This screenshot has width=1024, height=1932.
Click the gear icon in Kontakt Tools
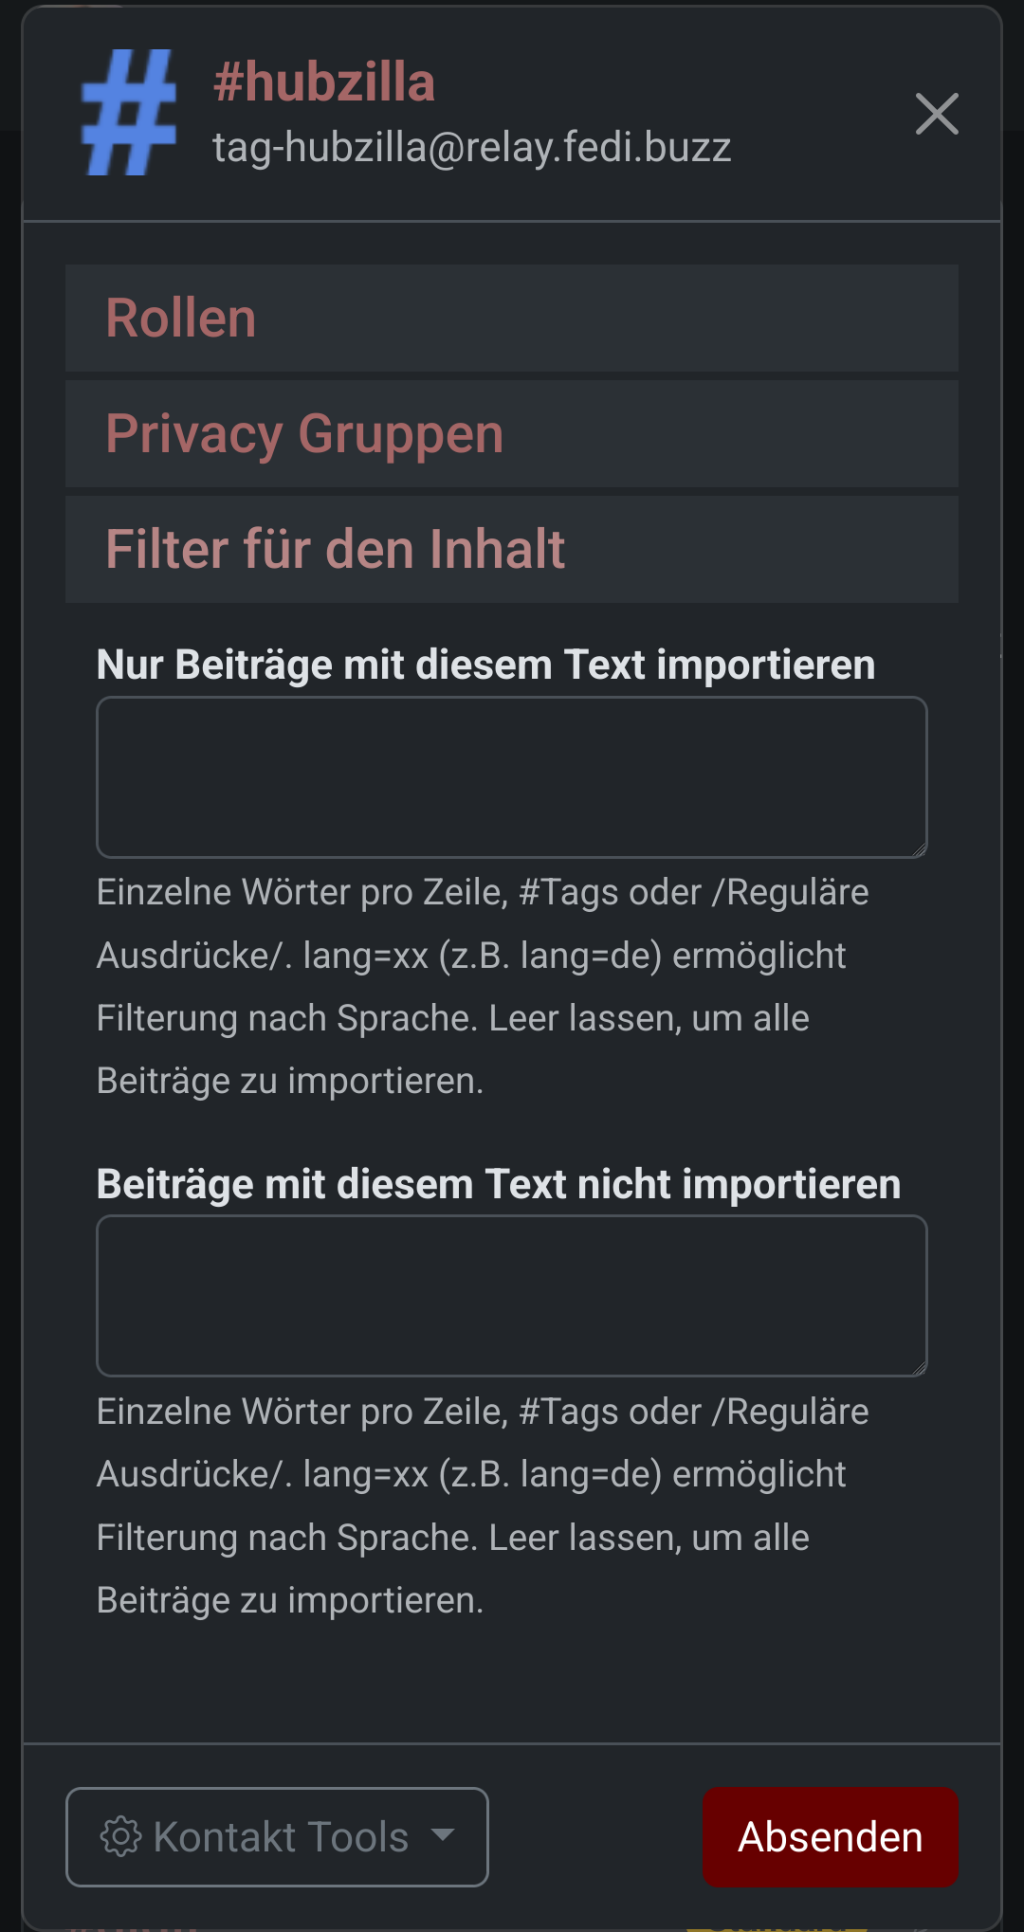pyautogui.click(x=121, y=1837)
